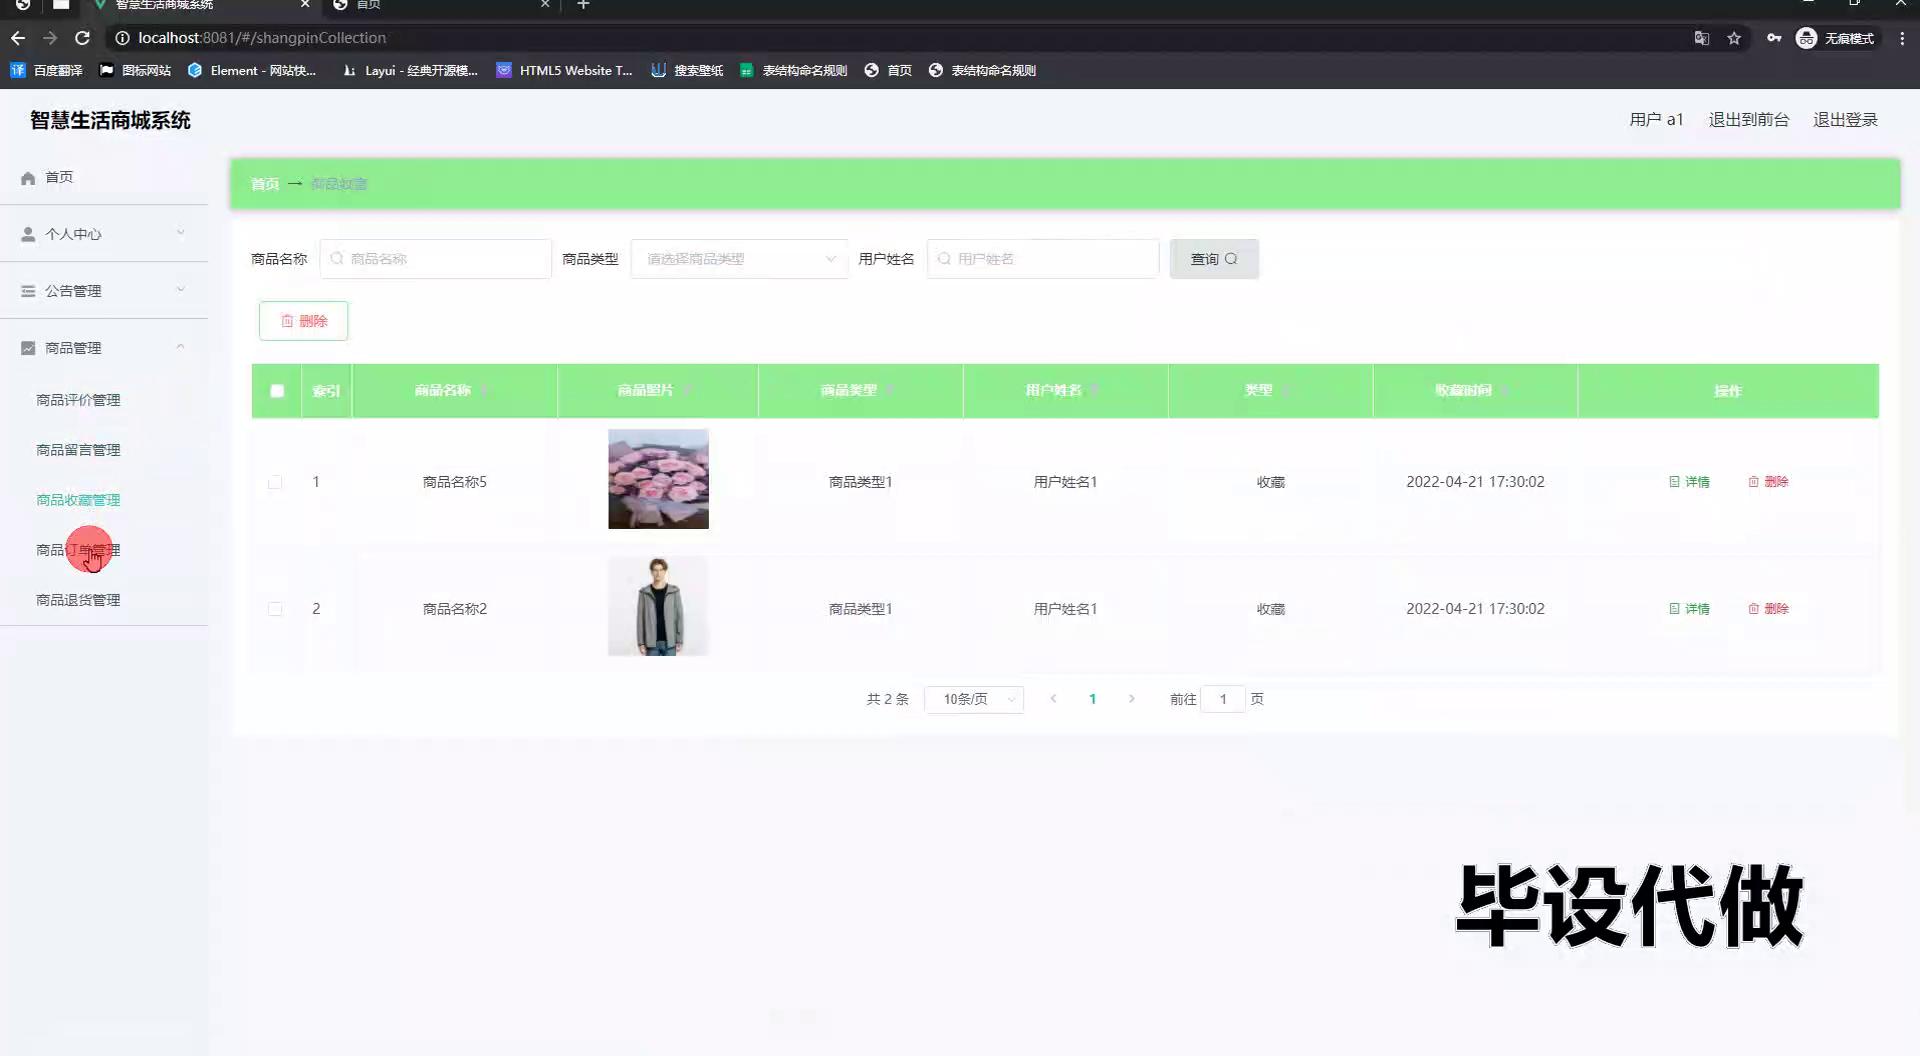Click the 退出登录 link
1920x1056 pixels.
tap(1845, 120)
